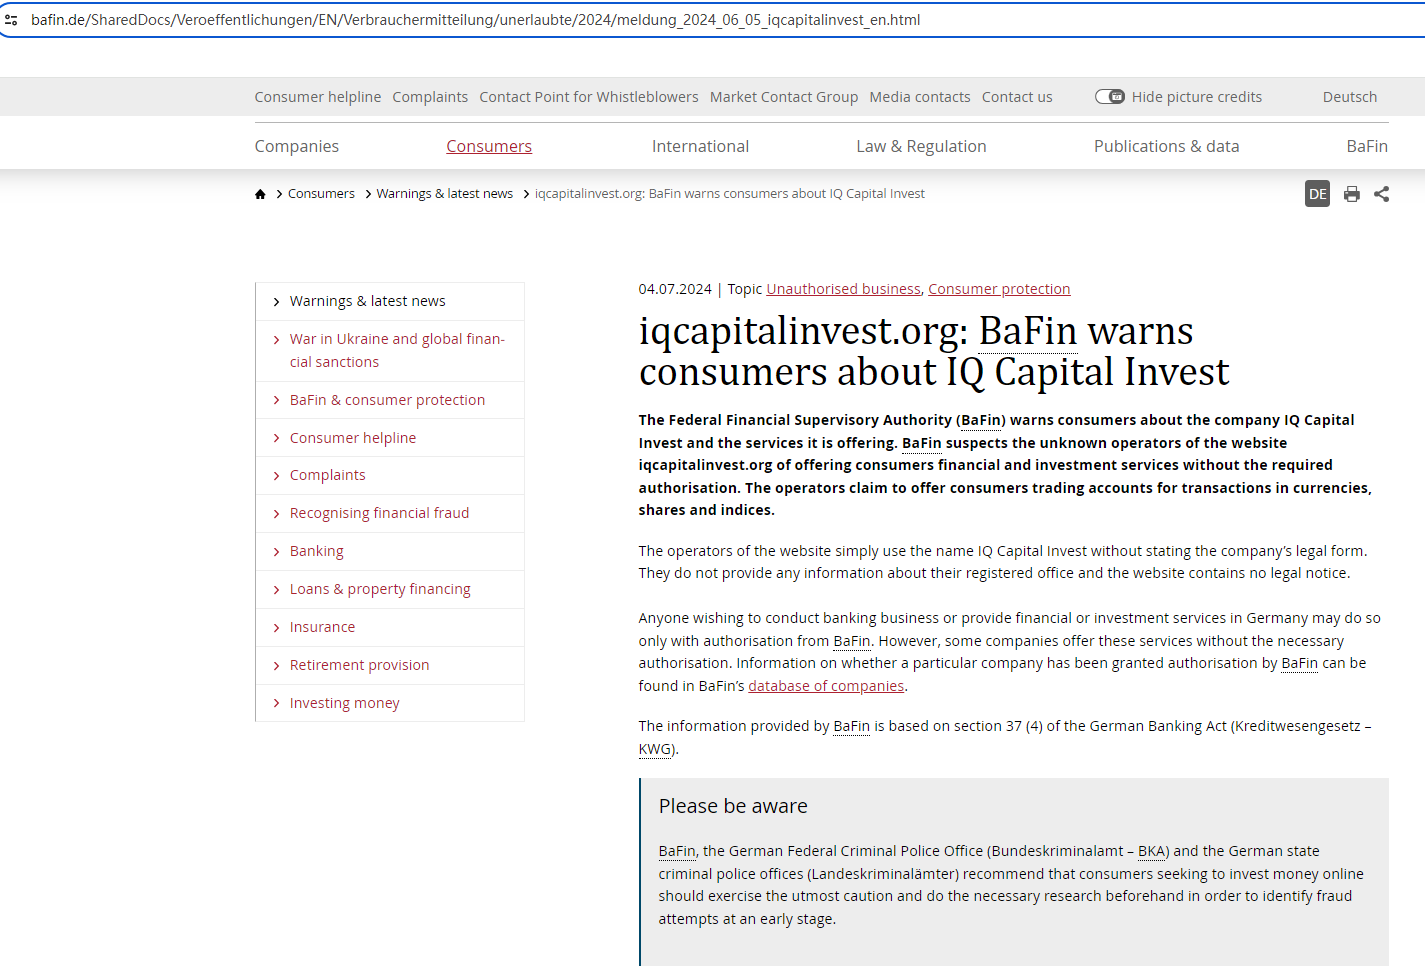1425x979 pixels.
Task: Open the Complaints link in the top bar
Action: (430, 97)
